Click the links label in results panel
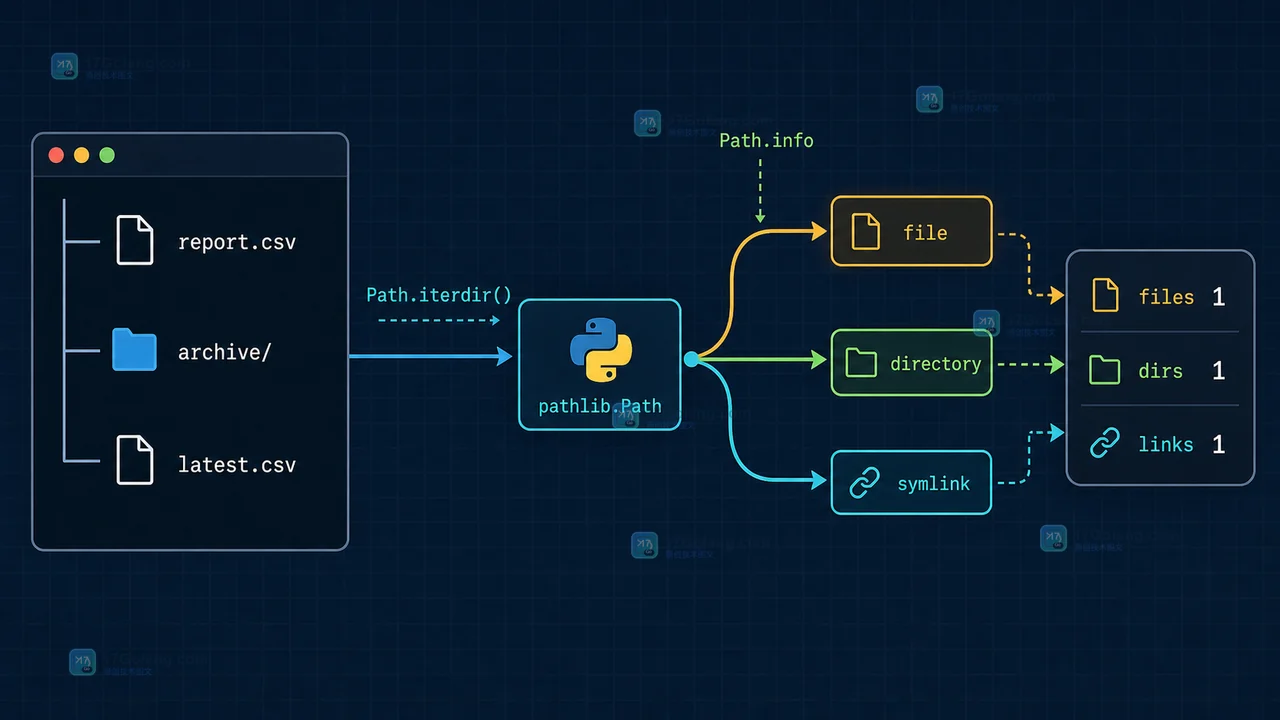Viewport: 1280px width, 720px height. coord(1166,444)
